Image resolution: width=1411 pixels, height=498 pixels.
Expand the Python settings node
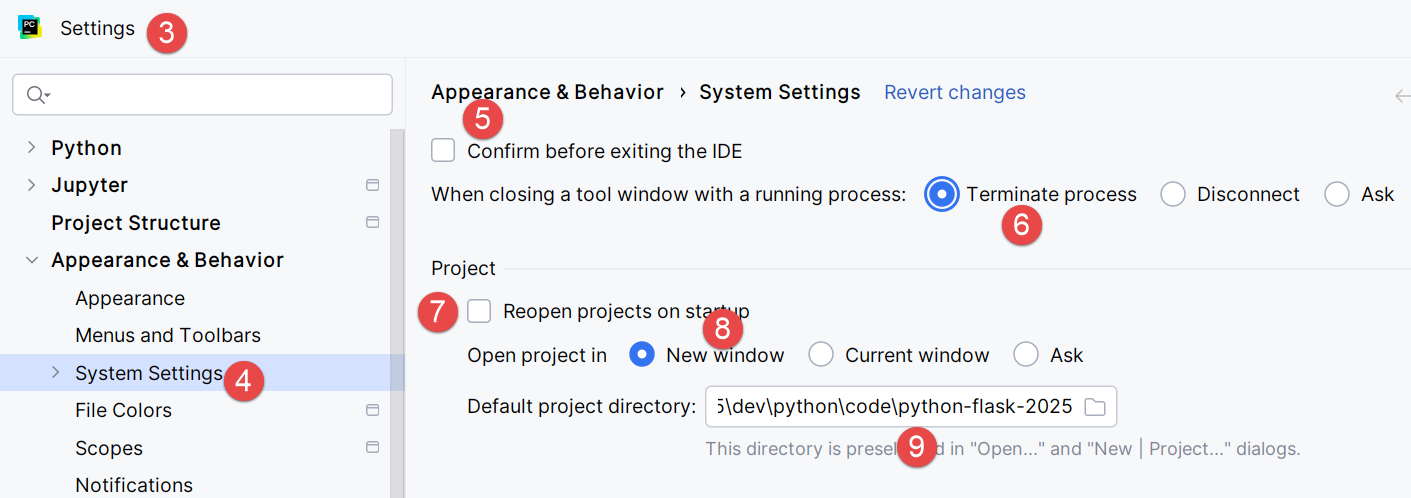click(x=32, y=148)
